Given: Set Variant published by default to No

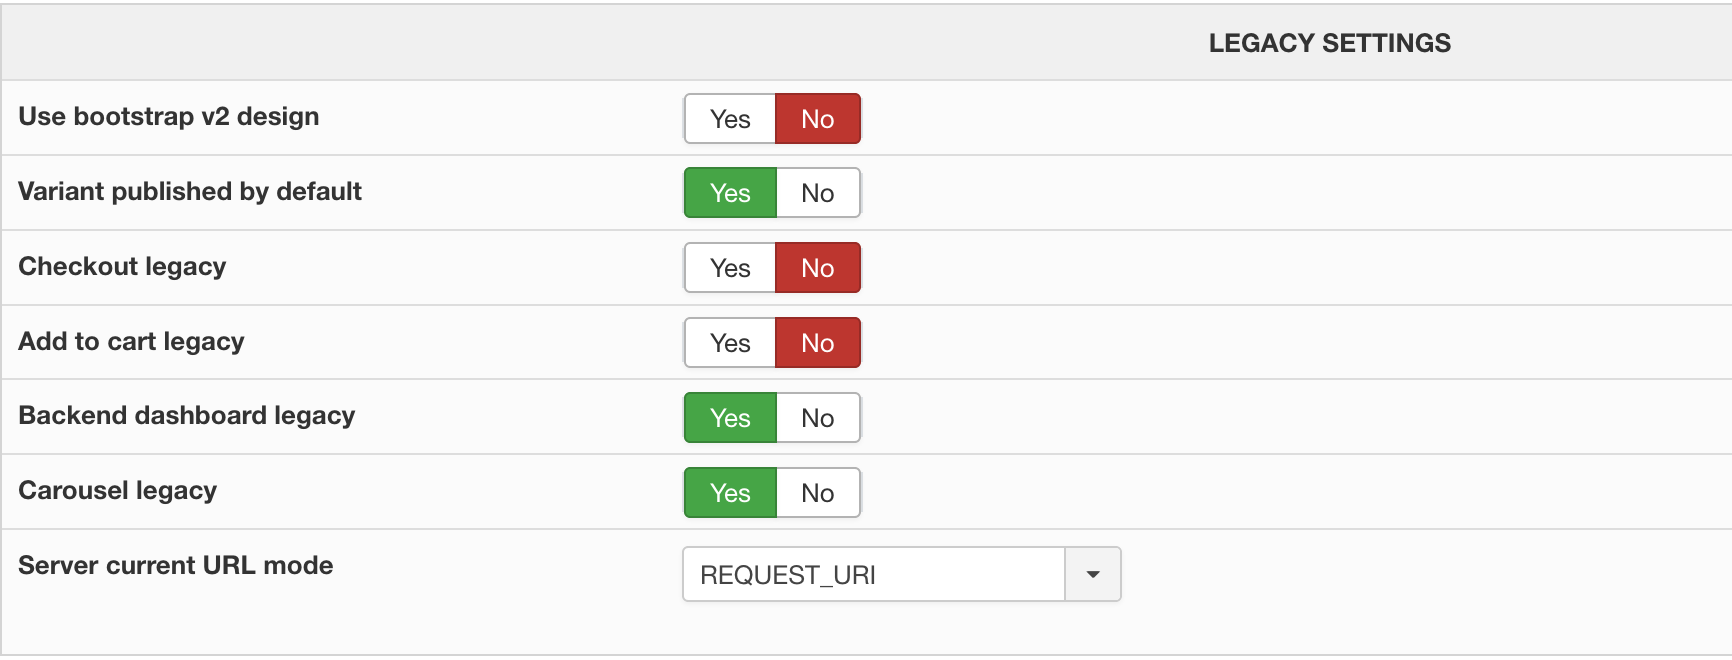Looking at the screenshot, I should 817,193.
